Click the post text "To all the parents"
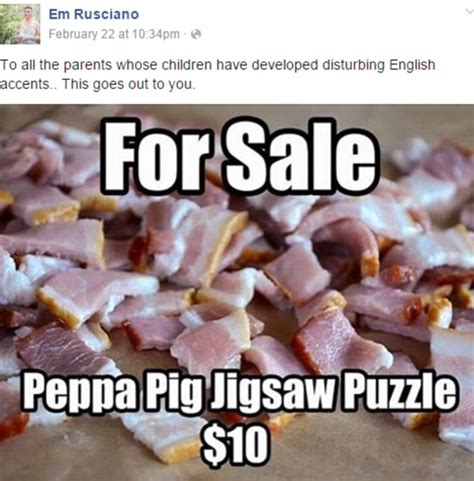 click(56, 65)
